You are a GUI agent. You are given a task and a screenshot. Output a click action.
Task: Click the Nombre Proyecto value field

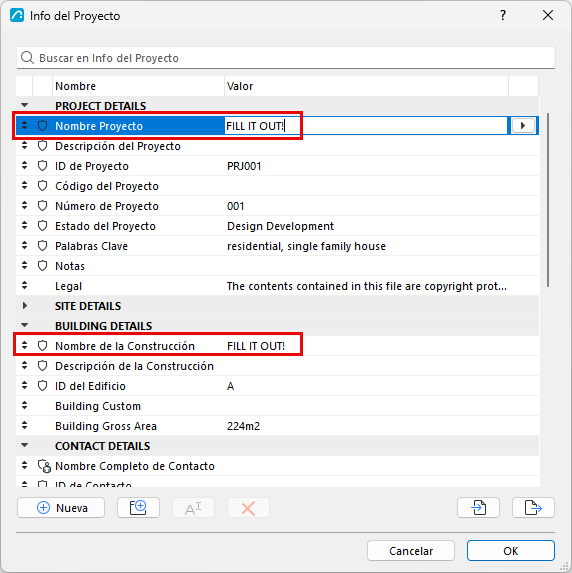366,126
